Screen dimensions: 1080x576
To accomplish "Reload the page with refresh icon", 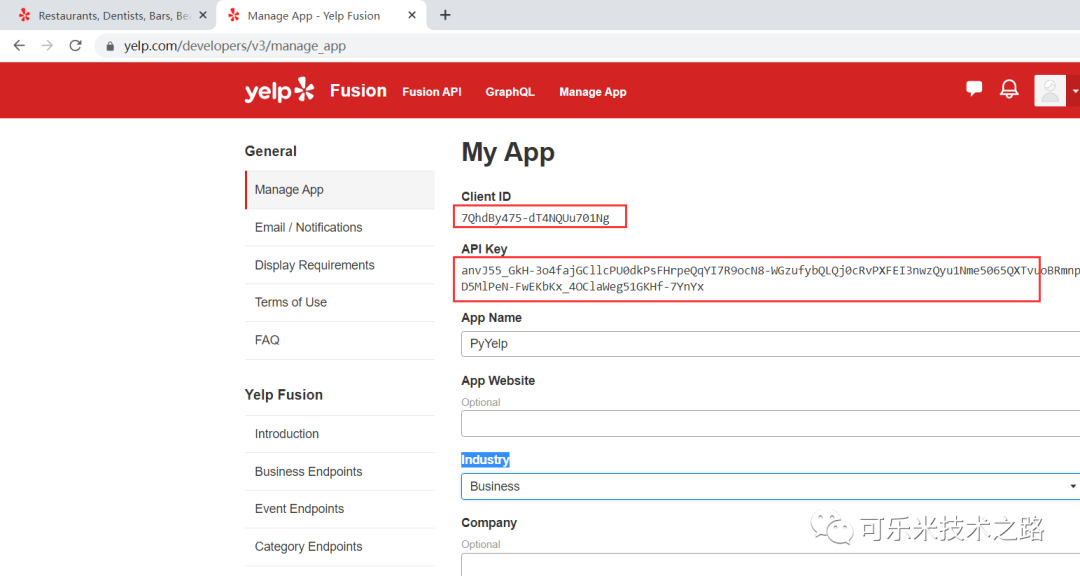I will [75, 46].
